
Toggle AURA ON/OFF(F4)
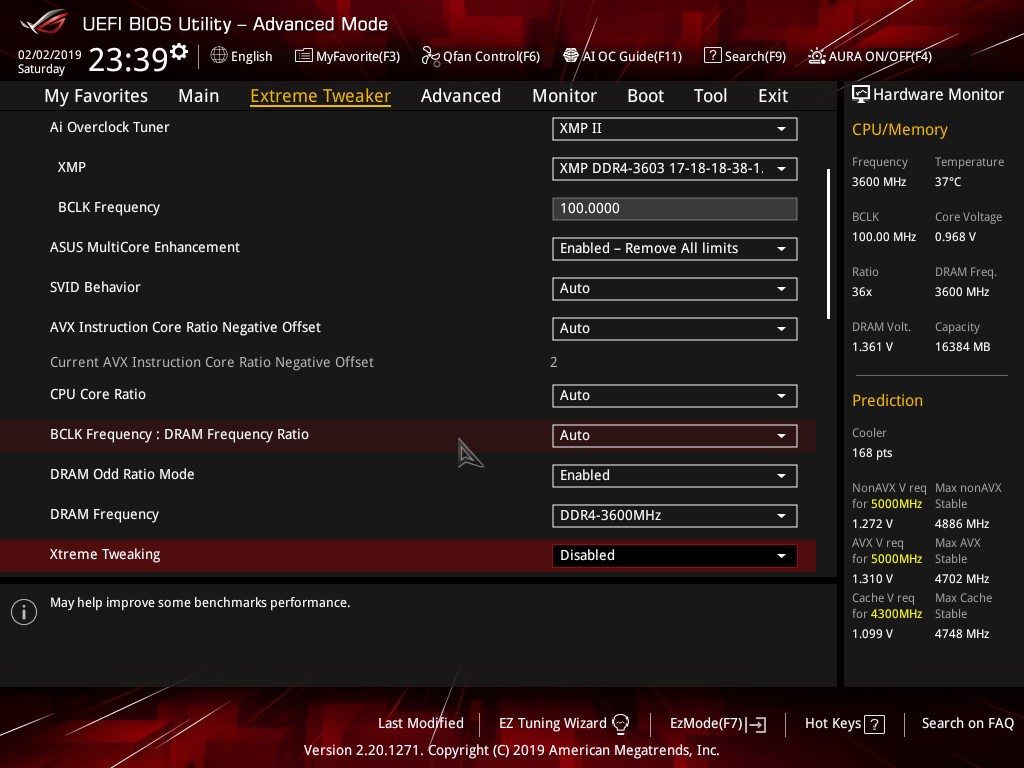click(x=870, y=56)
